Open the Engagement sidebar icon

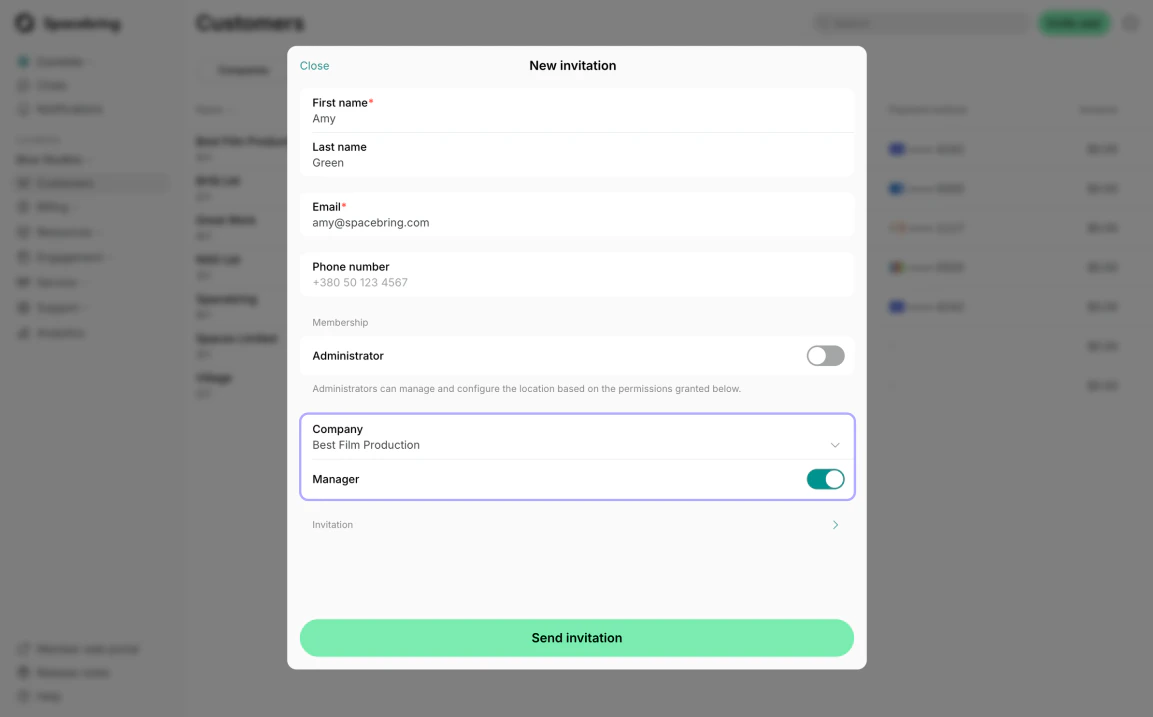tap(24, 257)
